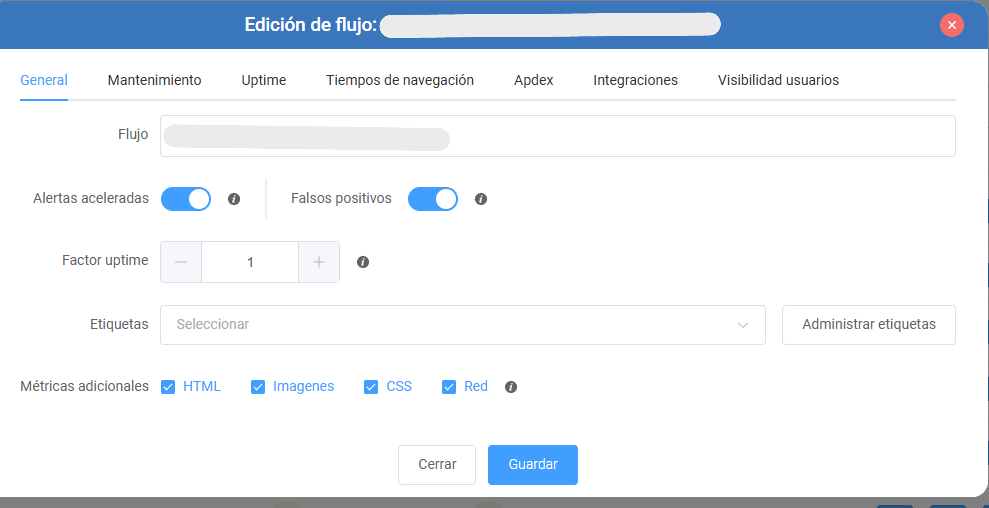Viewport: 989px width, 508px height.
Task: Switch to the Mantenimiento tab
Action: point(155,80)
